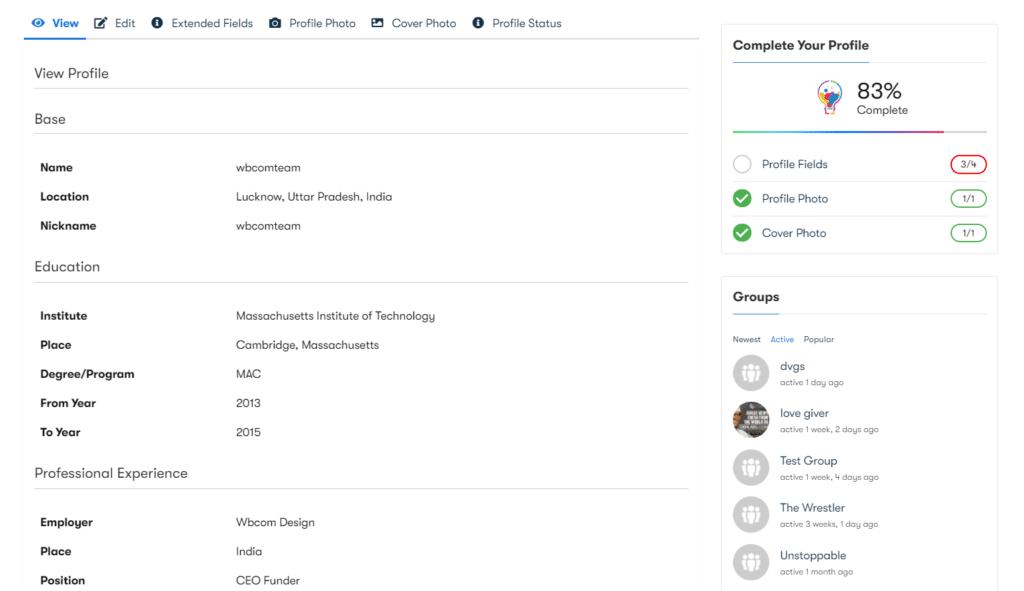Open the Test Group link
The image size is (1024, 591).
tap(808, 461)
